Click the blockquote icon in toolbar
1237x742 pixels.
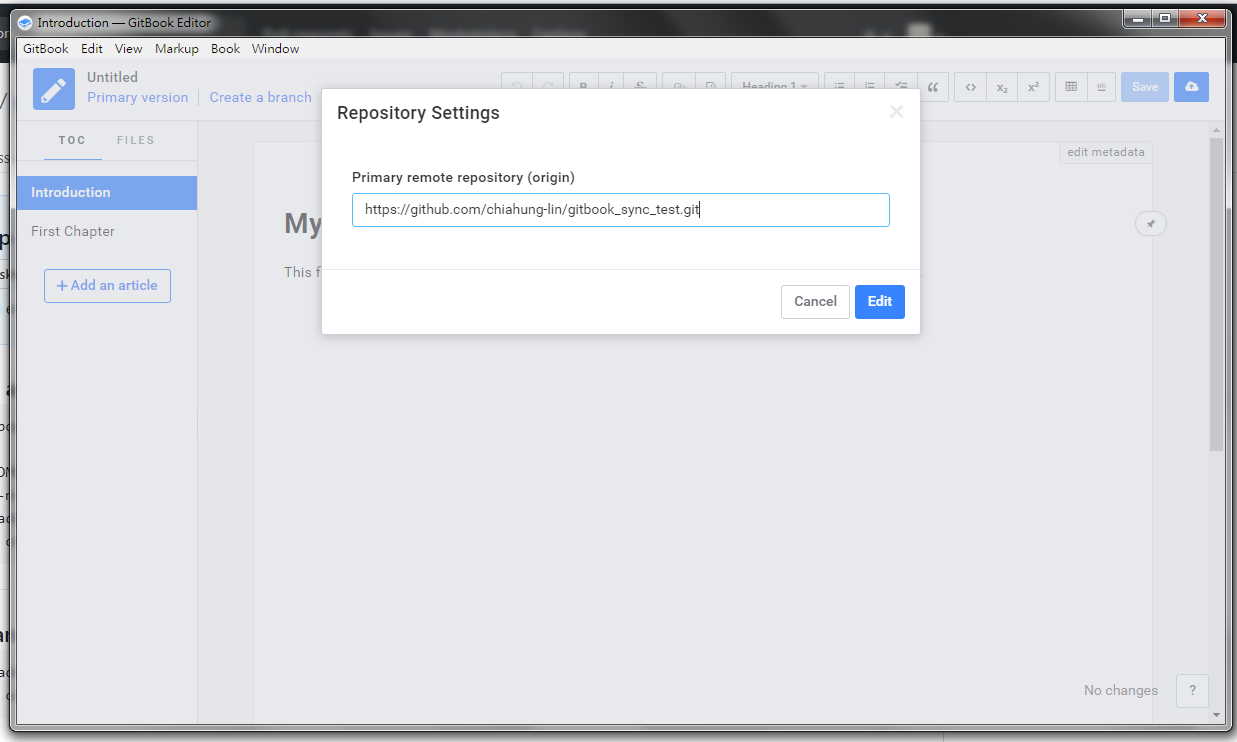[933, 87]
